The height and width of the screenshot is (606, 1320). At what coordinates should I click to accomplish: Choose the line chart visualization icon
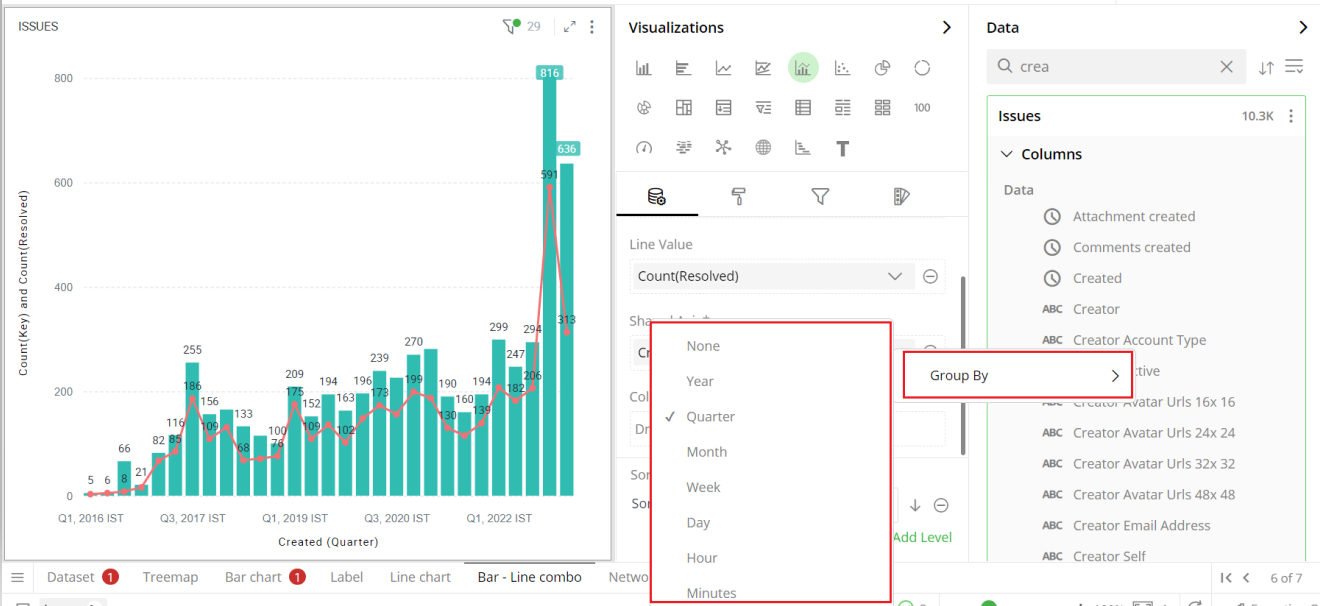point(723,68)
